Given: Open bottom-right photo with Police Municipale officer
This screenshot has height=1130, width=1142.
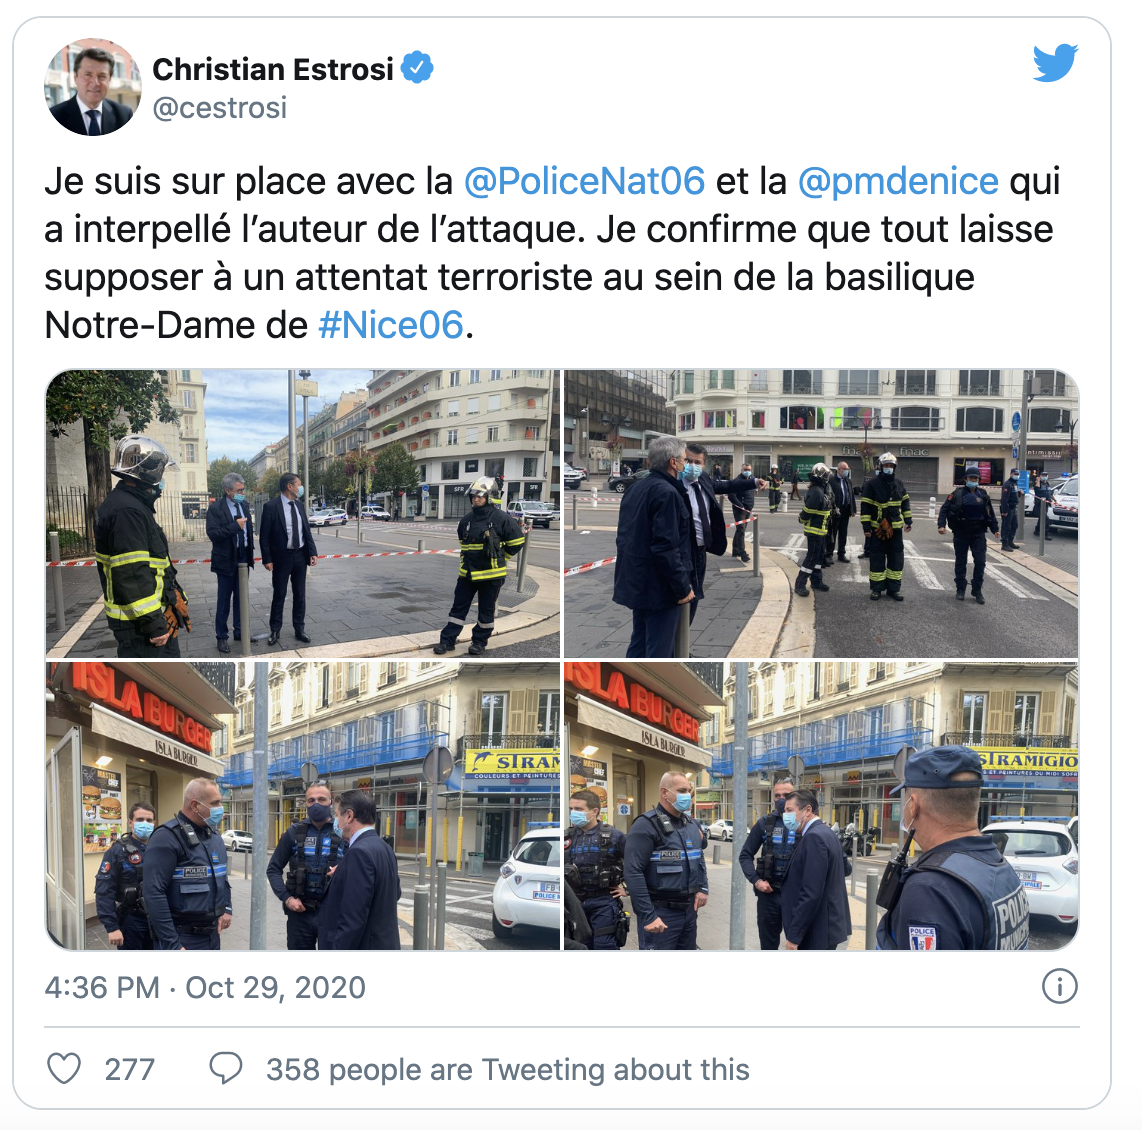Looking at the screenshot, I should [x=822, y=806].
